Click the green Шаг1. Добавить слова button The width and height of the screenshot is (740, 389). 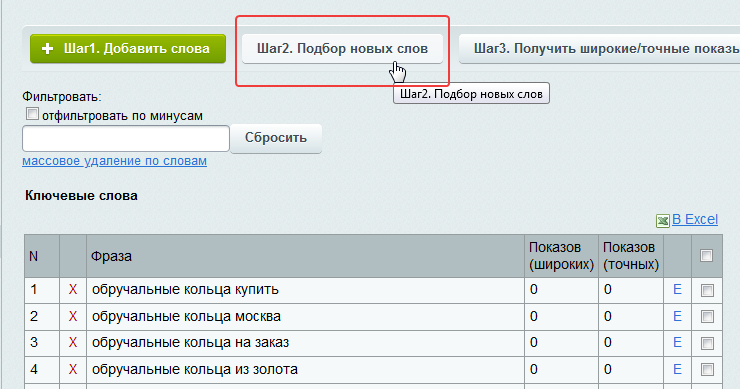[128, 49]
